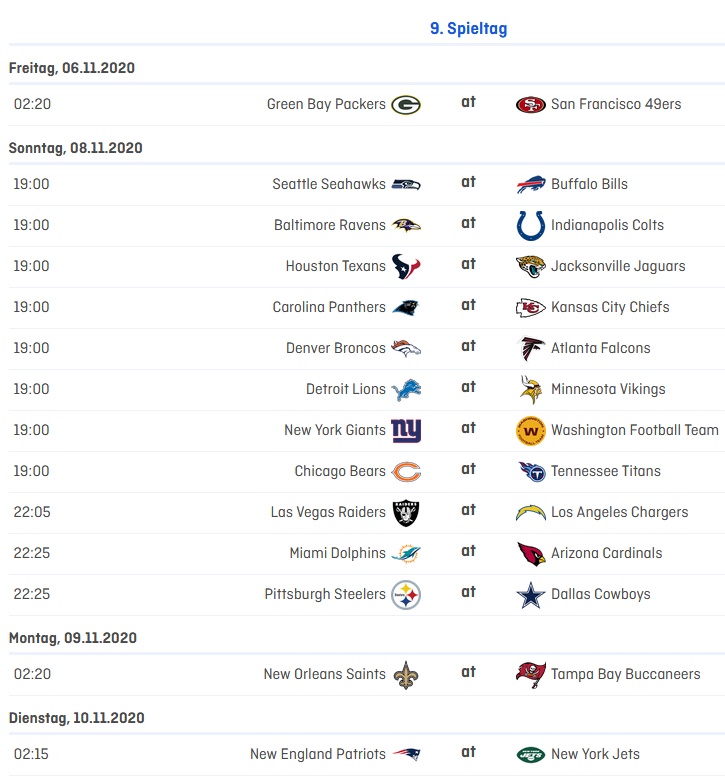Open the Arizona Cardinals team link
Screen dimensions: 725x782
click(x=606, y=553)
